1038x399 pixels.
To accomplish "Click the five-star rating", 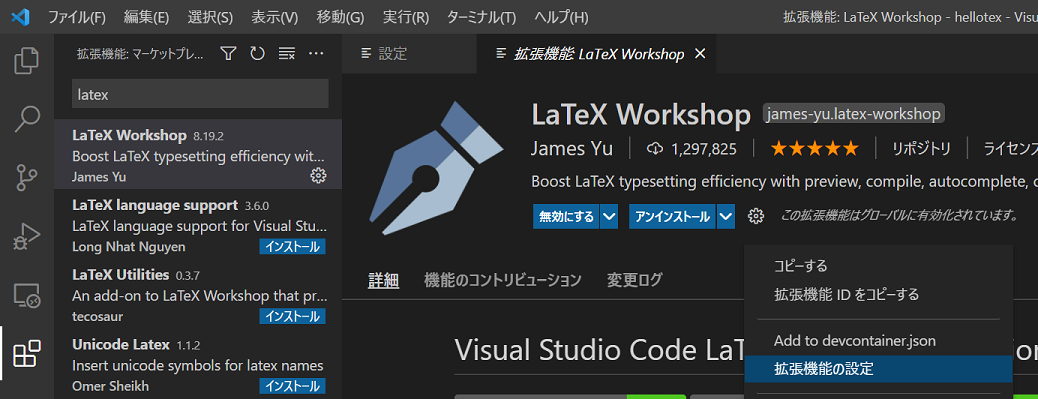I will pyautogui.click(x=814, y=149).
